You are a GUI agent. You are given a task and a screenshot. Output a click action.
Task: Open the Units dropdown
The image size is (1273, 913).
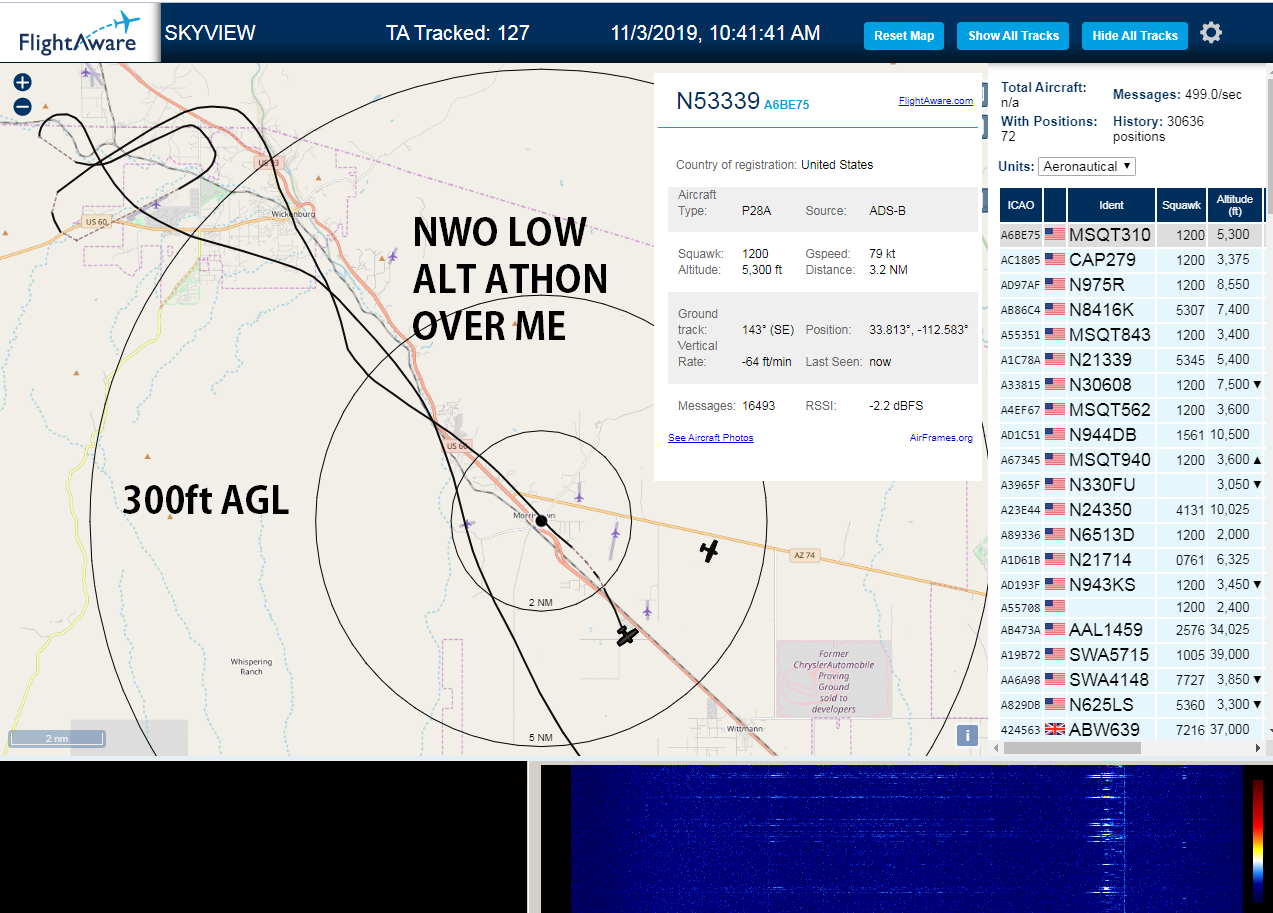(x=1087, y=166)
